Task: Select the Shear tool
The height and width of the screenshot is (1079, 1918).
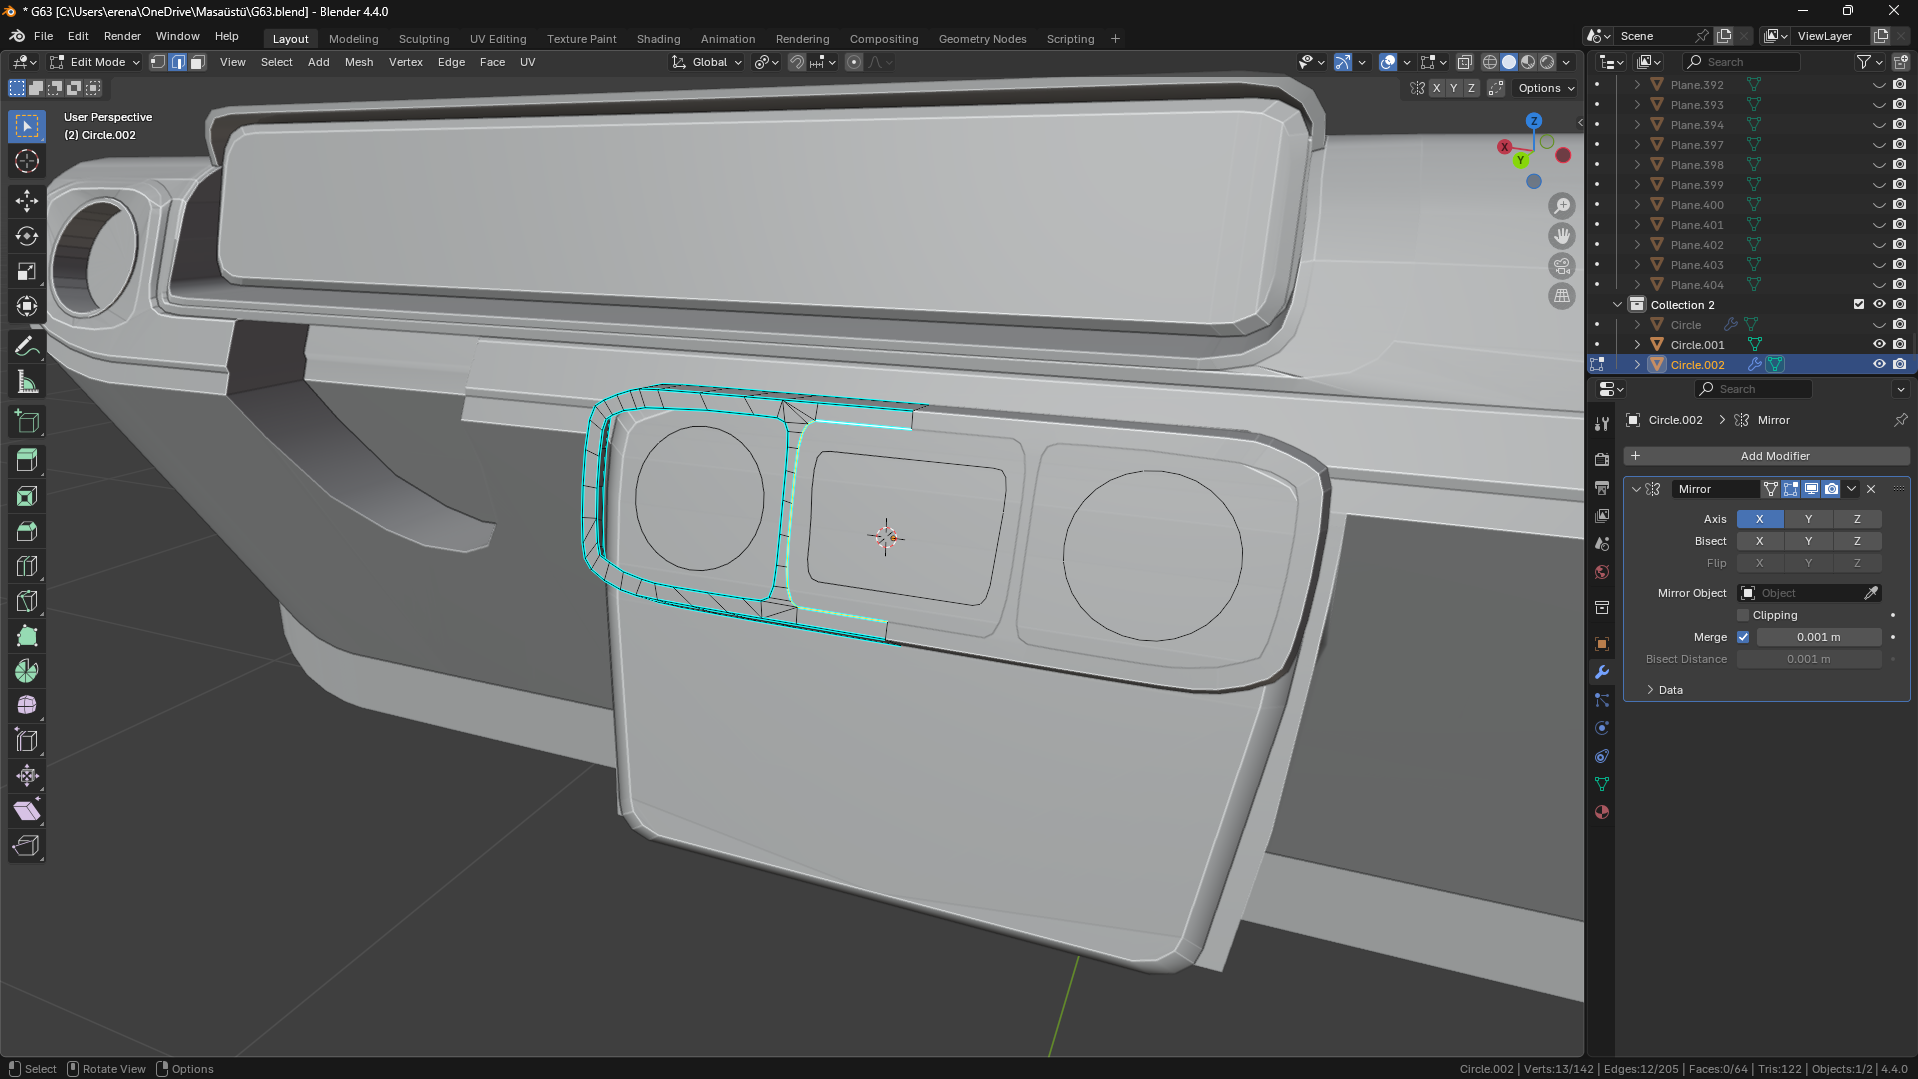Action: (x=27, y=811)
